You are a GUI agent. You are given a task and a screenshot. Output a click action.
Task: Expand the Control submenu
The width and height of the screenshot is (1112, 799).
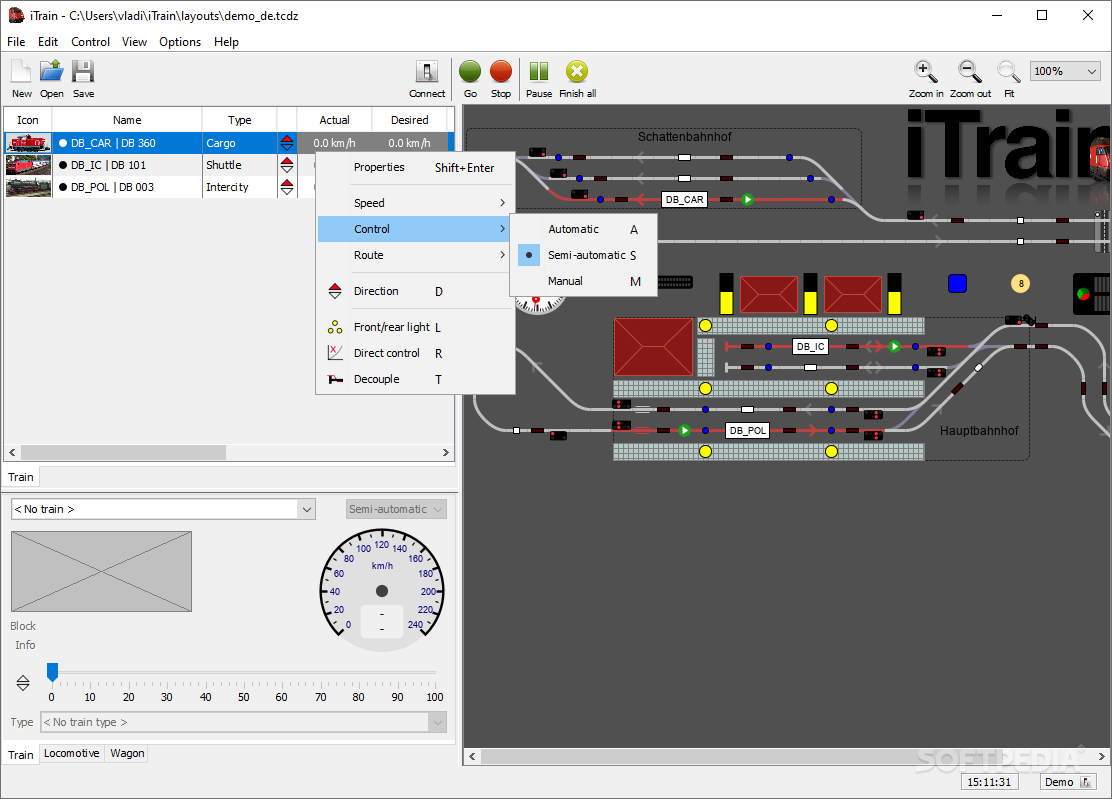click(415, 229)
